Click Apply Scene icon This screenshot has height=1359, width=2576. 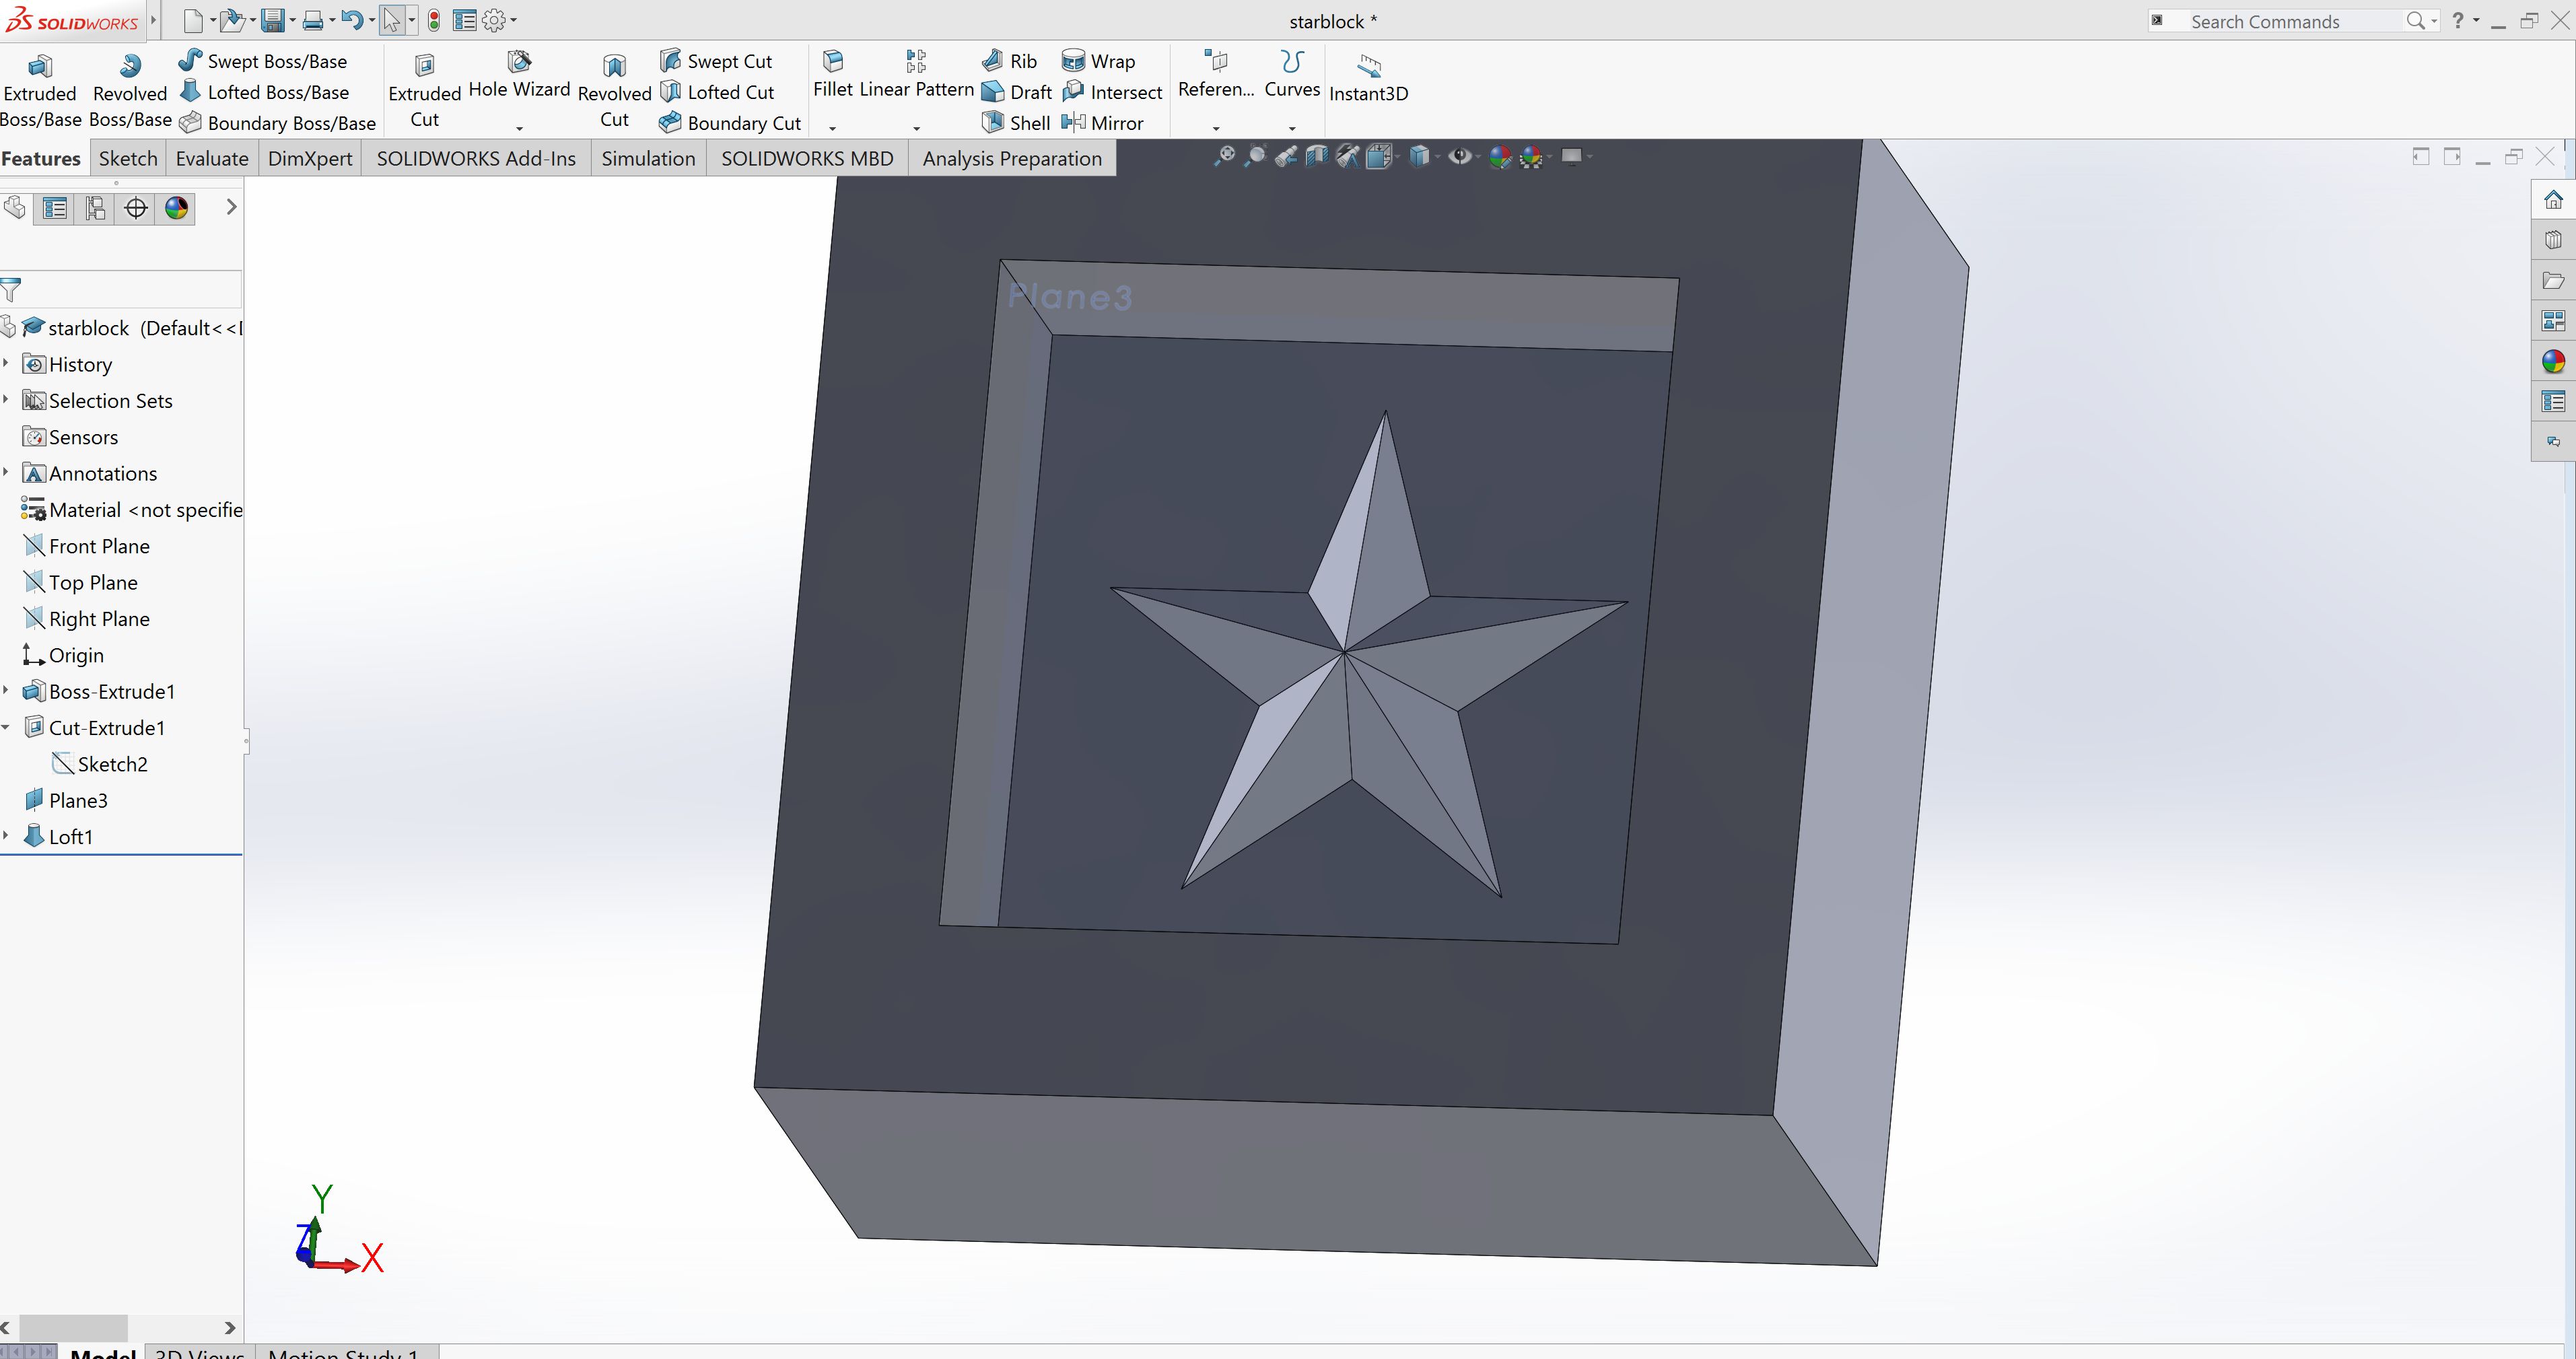click(x=1531, y=156)
